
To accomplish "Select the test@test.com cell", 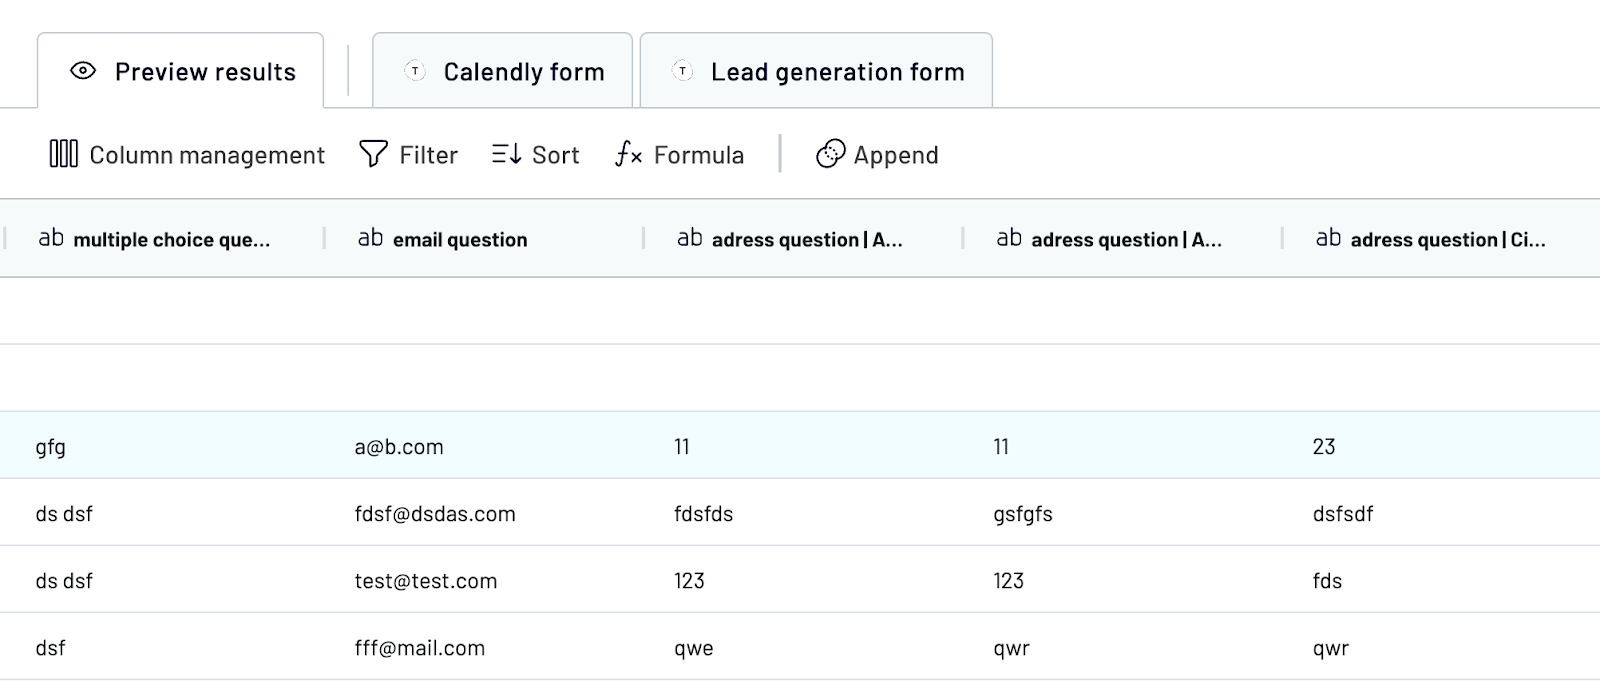I will [x=425, y=581].
